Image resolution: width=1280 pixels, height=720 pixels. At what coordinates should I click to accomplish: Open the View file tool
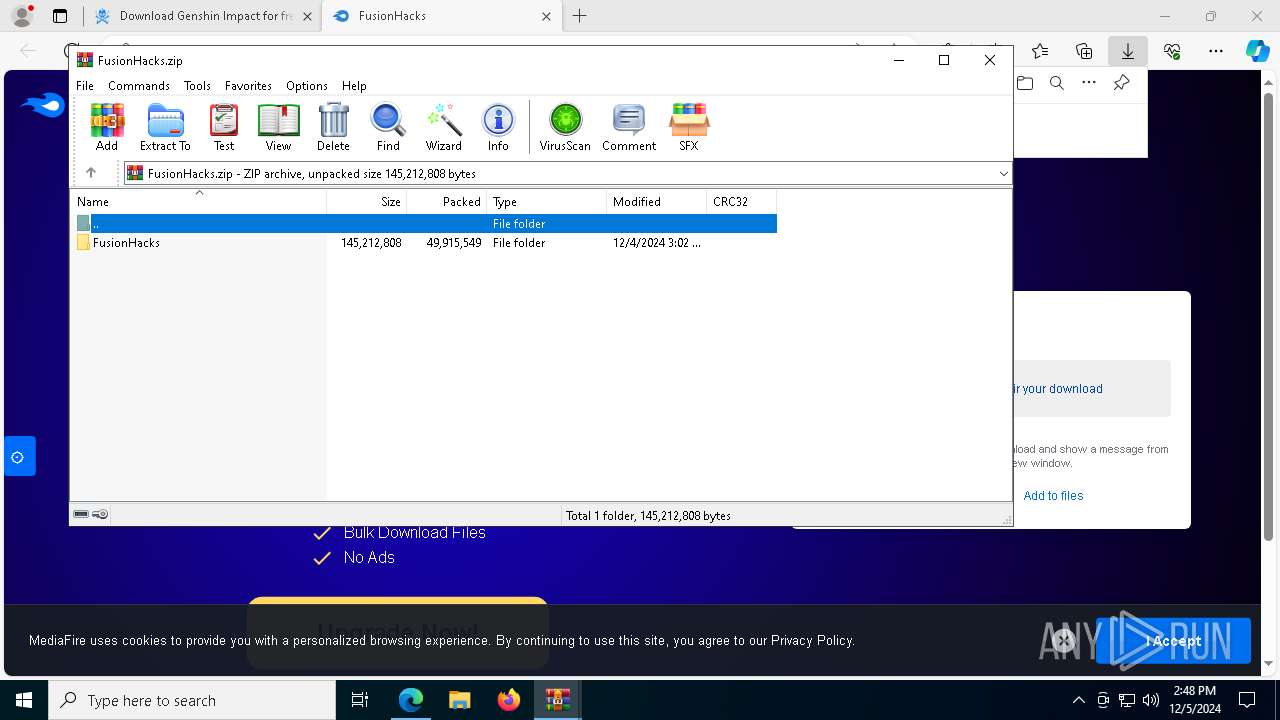click(x=278, y=127)
